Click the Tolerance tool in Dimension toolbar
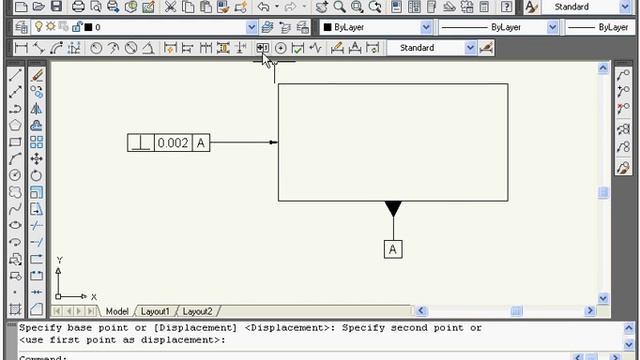 [262, 48]
